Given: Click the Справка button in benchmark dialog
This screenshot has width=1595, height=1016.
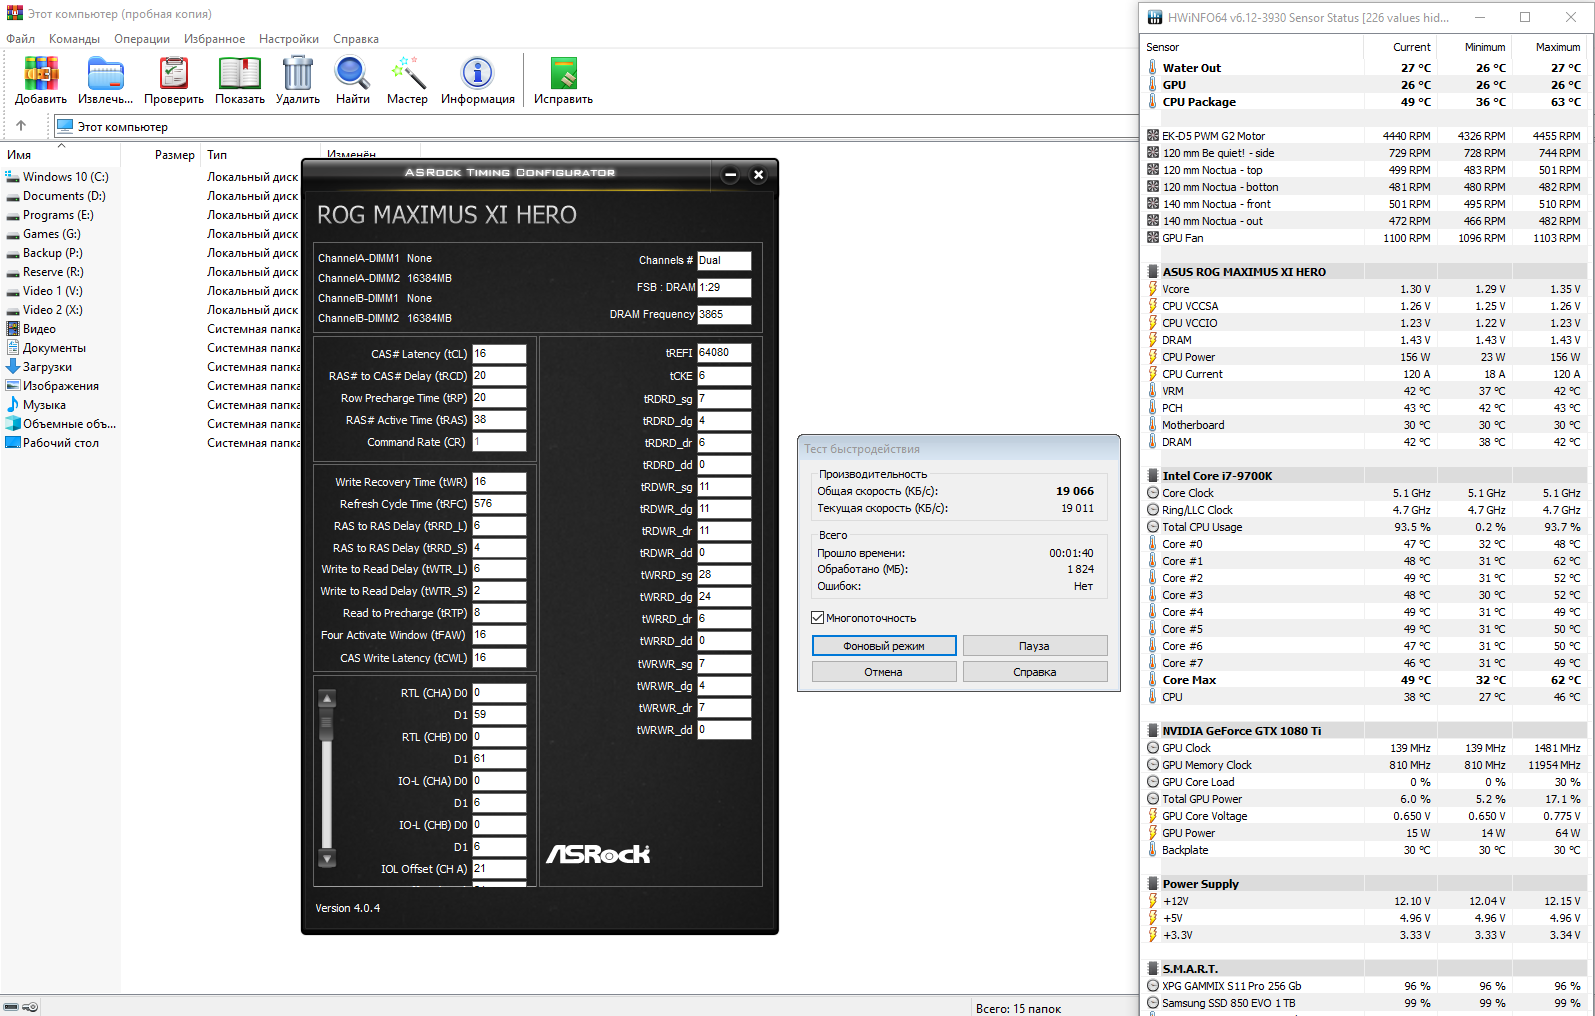Looking at the screenshot, I should [1035, 672].
